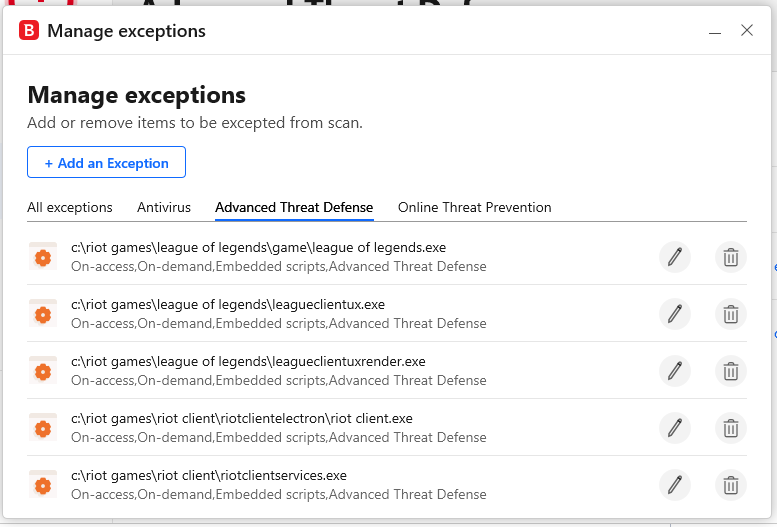The height and width of the screenshot is (527, 777).
Task: Click the Manage exceptions heading
Action: 137,95
